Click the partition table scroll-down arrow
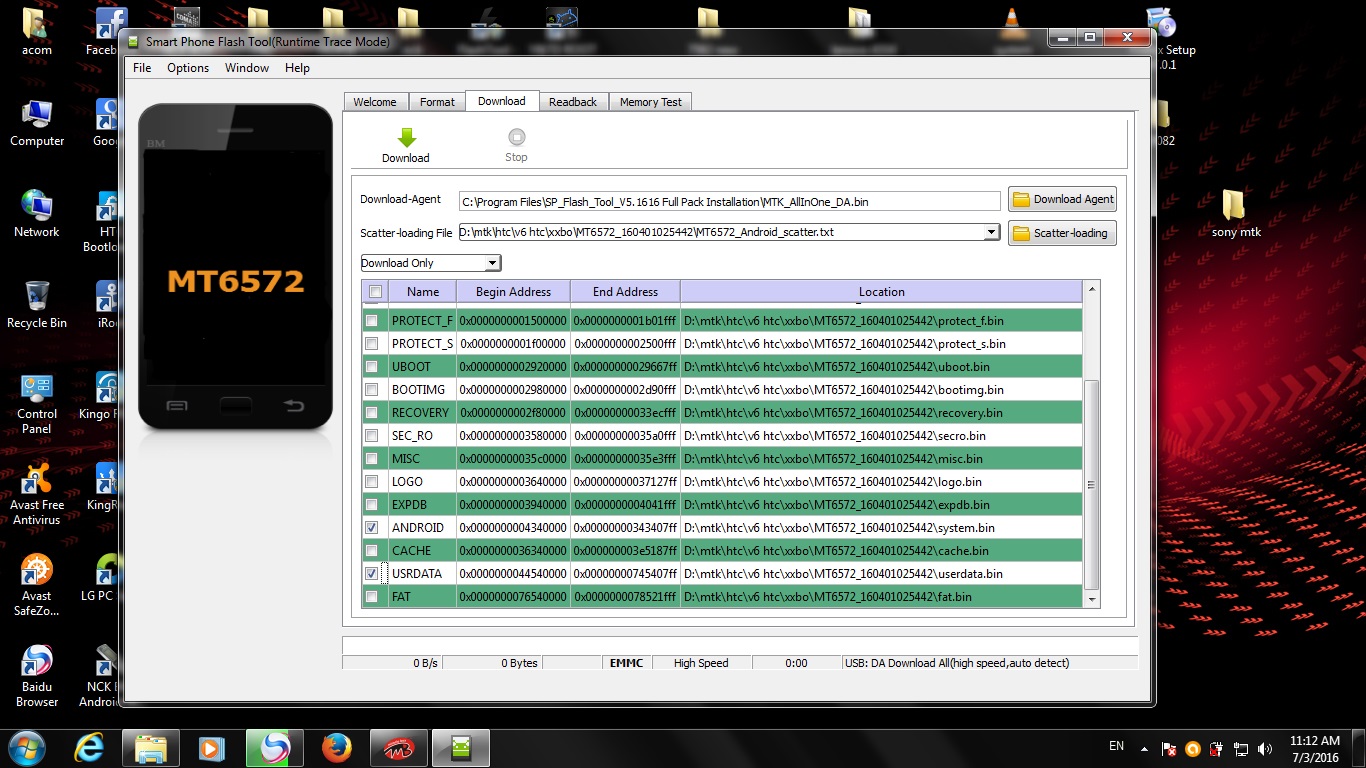This screenshot has height=768, width=1366. click(x=1091, y=600)
